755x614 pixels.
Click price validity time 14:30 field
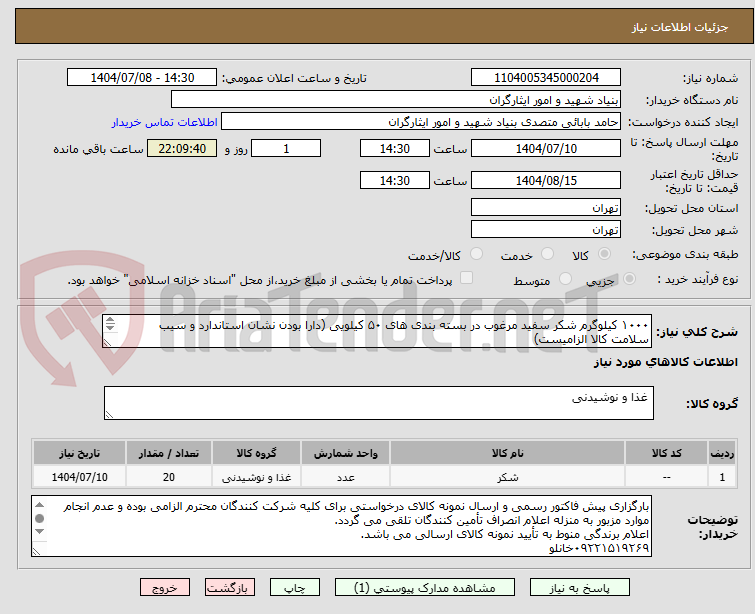pos(394,180)
